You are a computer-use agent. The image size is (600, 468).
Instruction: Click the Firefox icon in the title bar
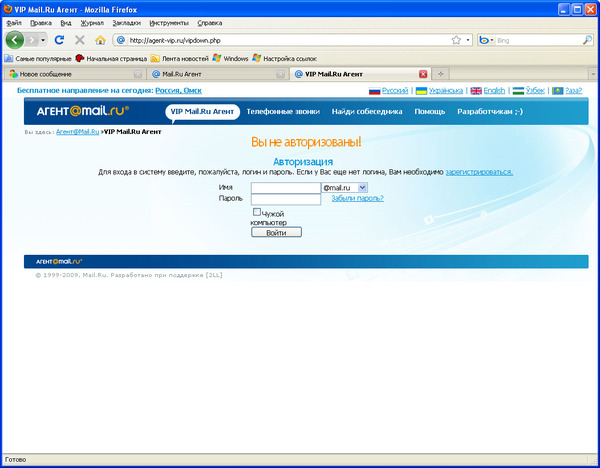click(x=8, y=9)
